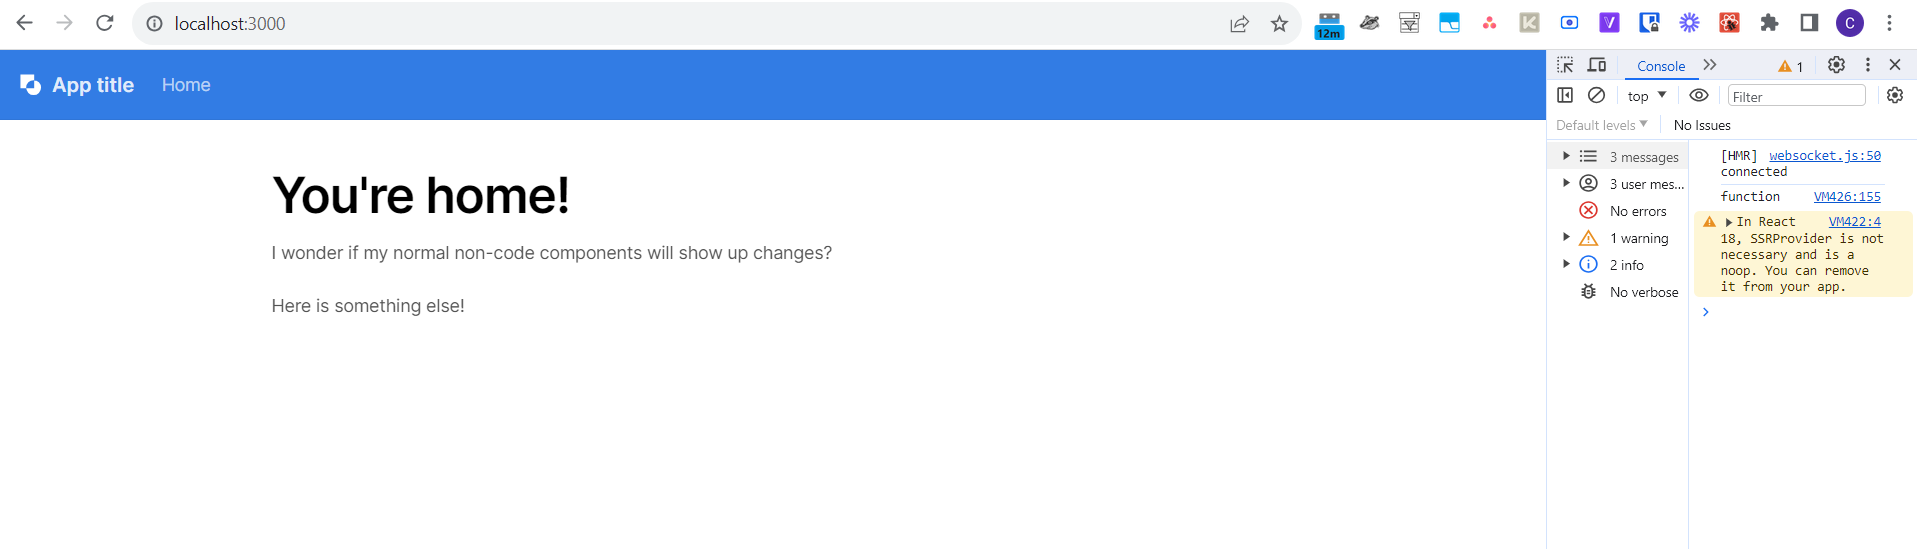Bookmark this page with the star icon
This screenshot has width=1917, height=549.
1279,24
